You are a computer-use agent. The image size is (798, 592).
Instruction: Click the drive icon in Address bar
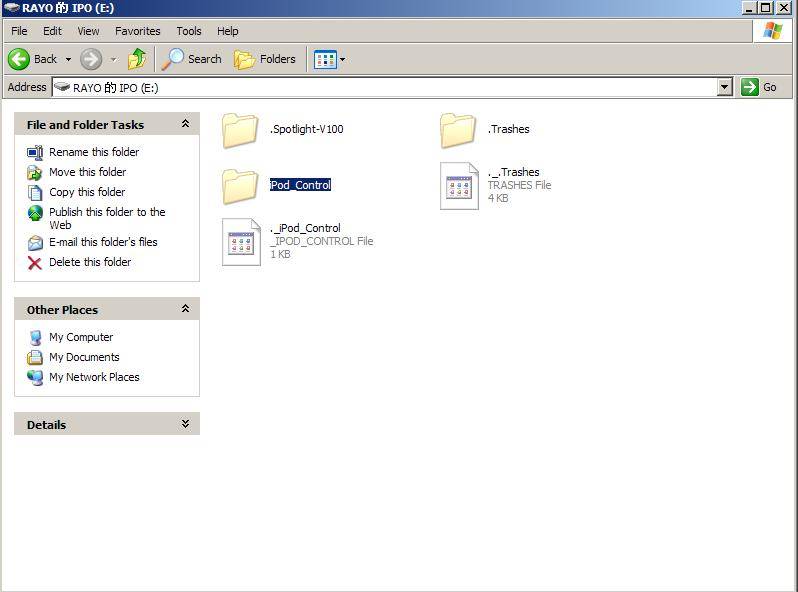pos(62,87)
